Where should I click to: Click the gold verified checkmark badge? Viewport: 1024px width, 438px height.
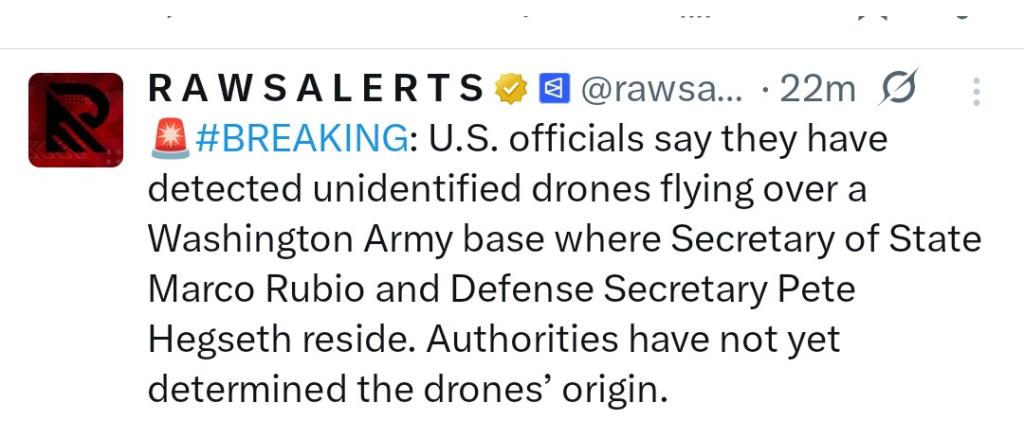511,90
